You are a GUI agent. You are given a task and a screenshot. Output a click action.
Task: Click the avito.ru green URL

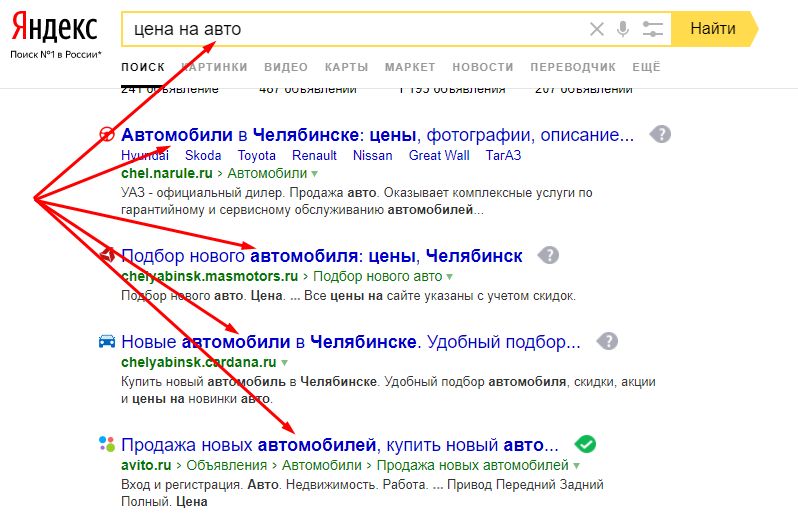pos(146,465)
